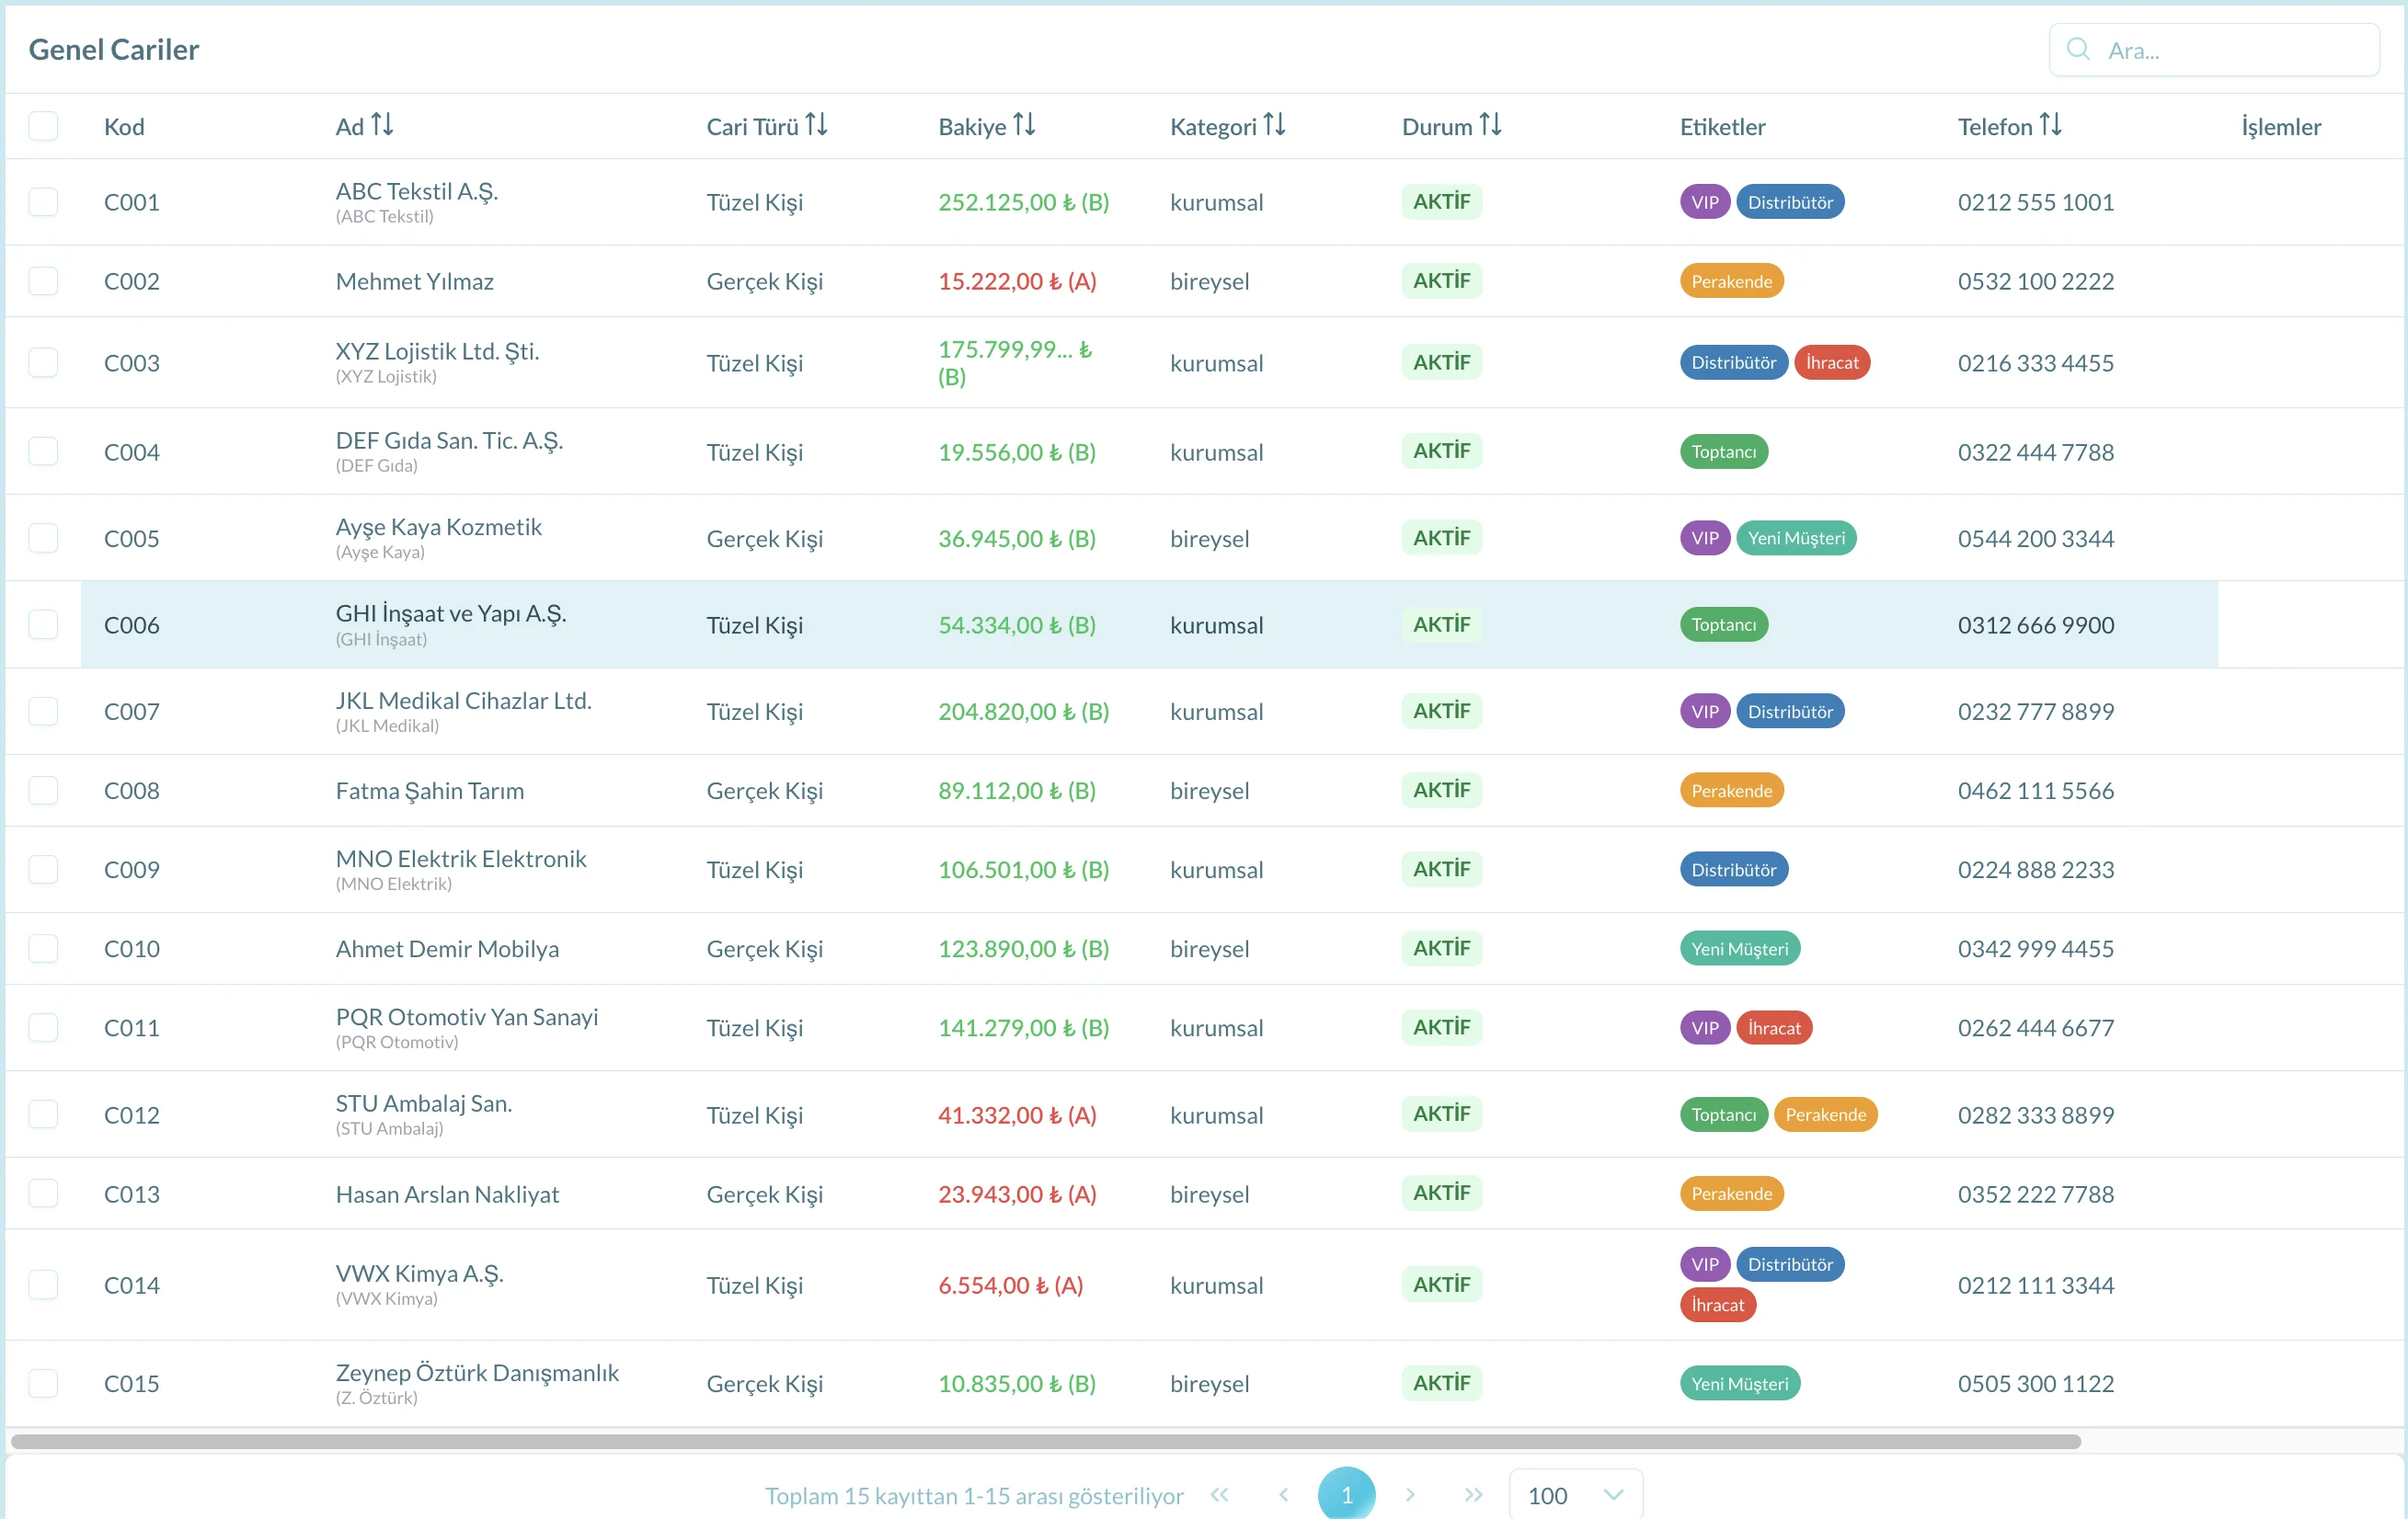Click 'Toplam 15 kayıttan 1-15 arası gösteriliyor' text

[974, 1495]
